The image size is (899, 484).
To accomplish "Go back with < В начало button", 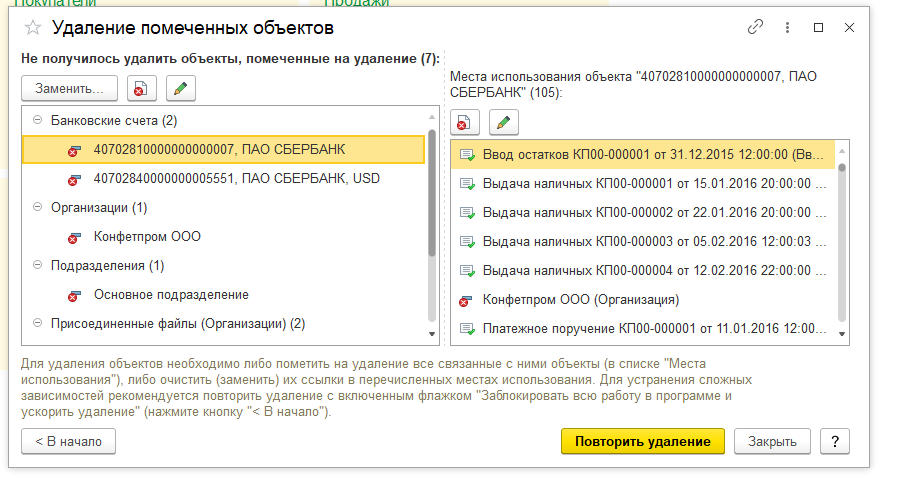I will pos(68,442).
